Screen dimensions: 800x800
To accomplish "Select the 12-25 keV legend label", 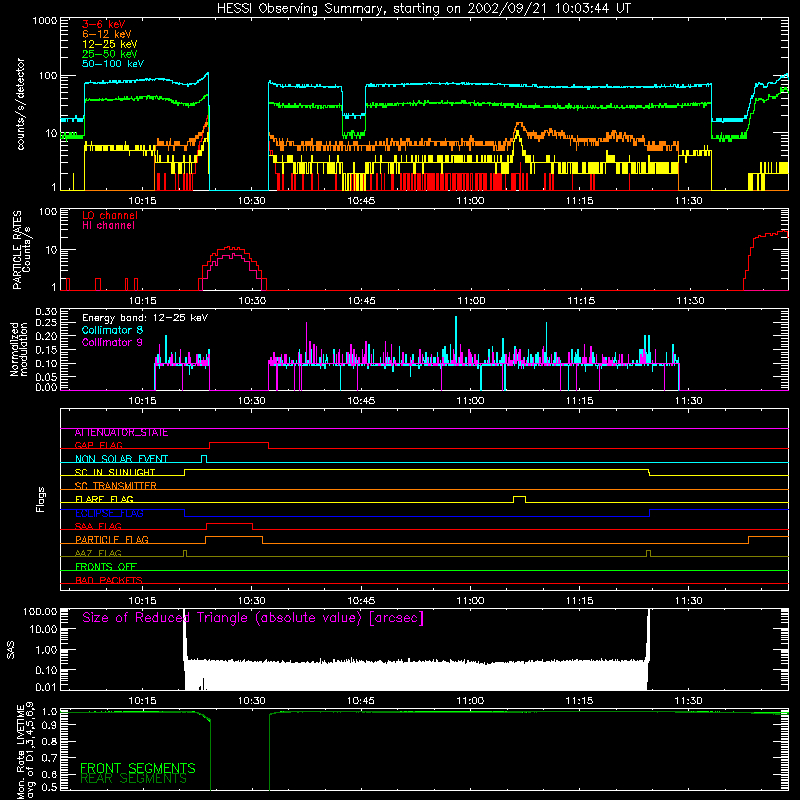I will pos(110,44).
